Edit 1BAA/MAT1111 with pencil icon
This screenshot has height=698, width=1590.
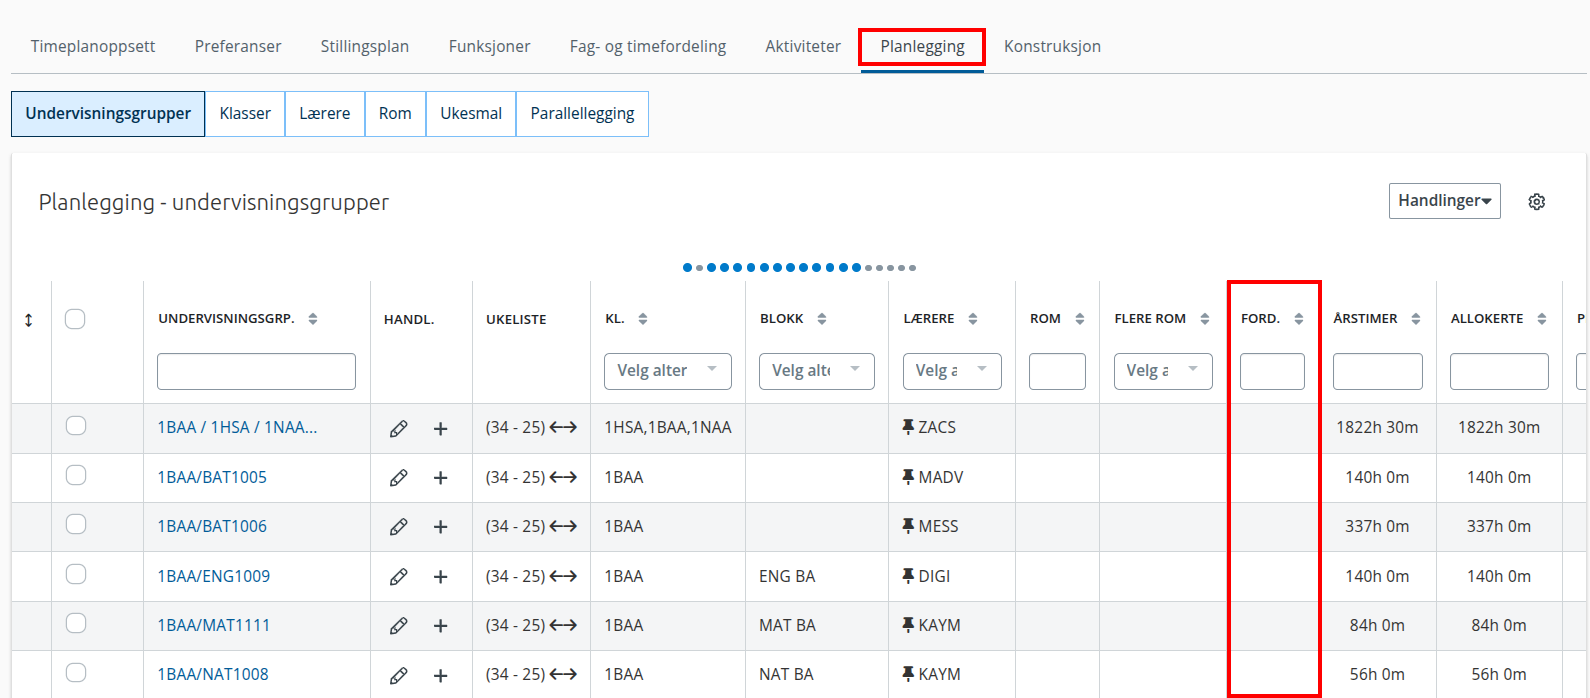[x=398, y=626]
